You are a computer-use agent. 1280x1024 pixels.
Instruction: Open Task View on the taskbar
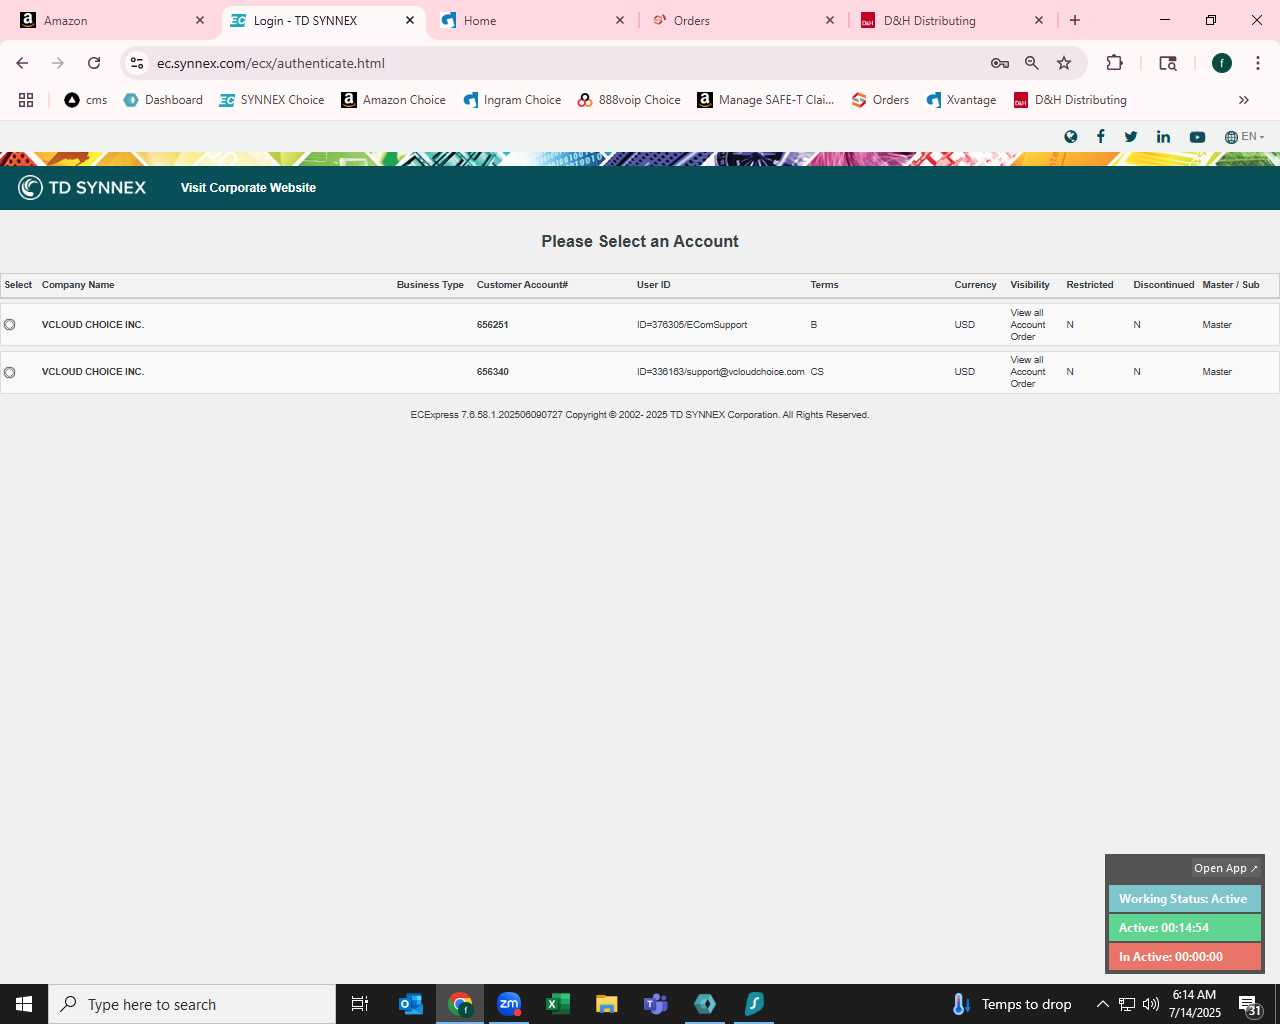tap(360, 1004)
